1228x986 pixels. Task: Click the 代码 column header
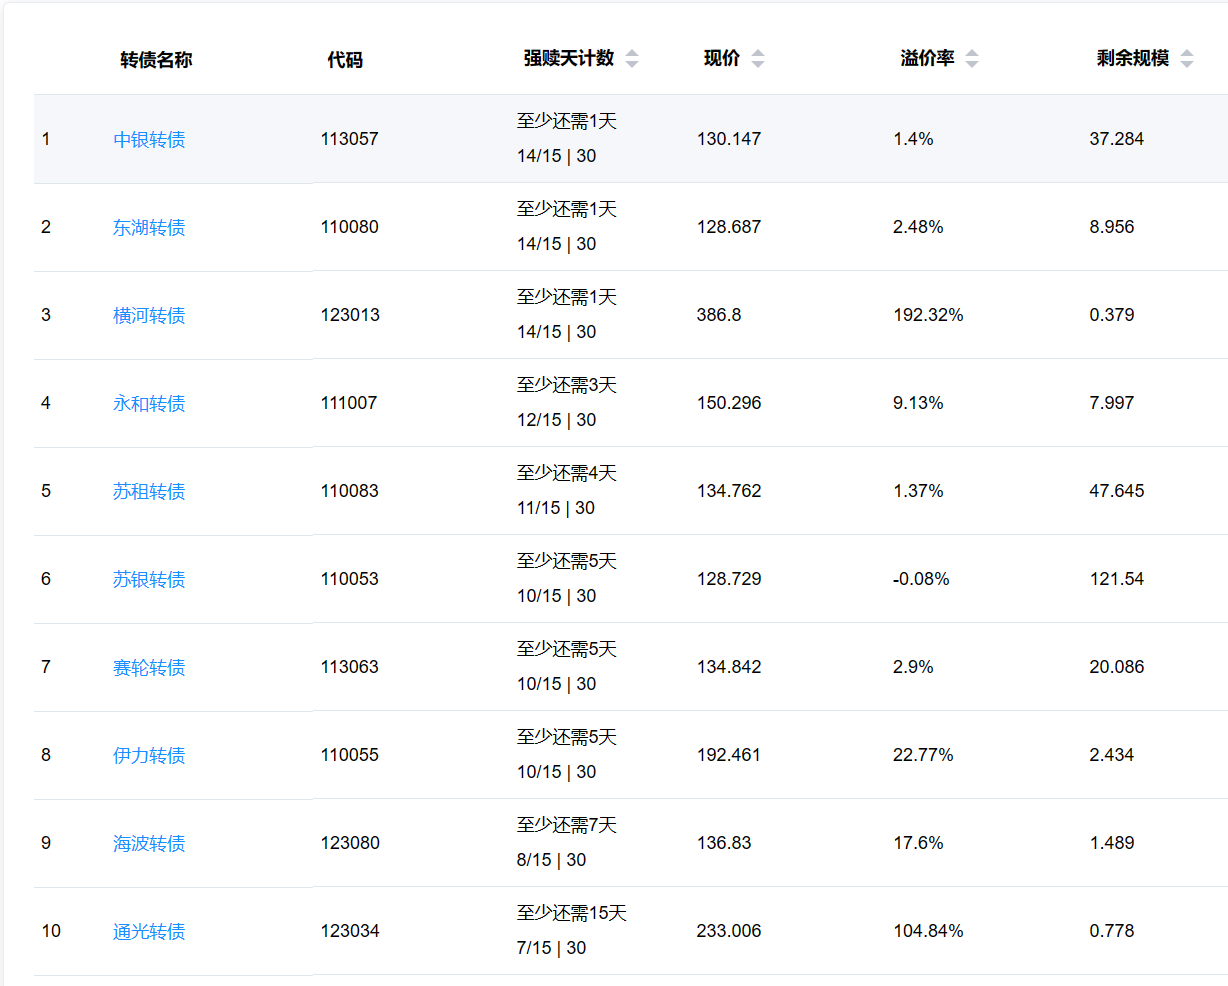(x=345, y=60)
